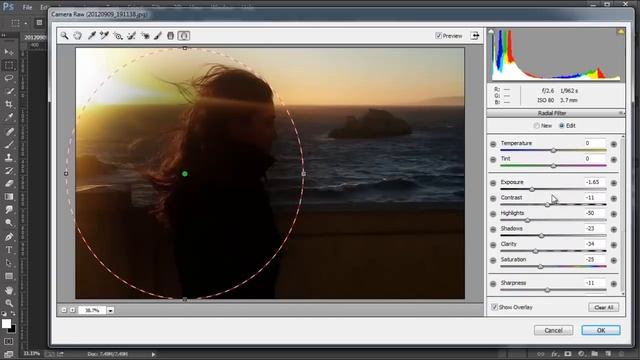Click the green radial filter center pin
Image resolution: width=640 pixels, height=360 pixels.
click(x=184, y=174)
